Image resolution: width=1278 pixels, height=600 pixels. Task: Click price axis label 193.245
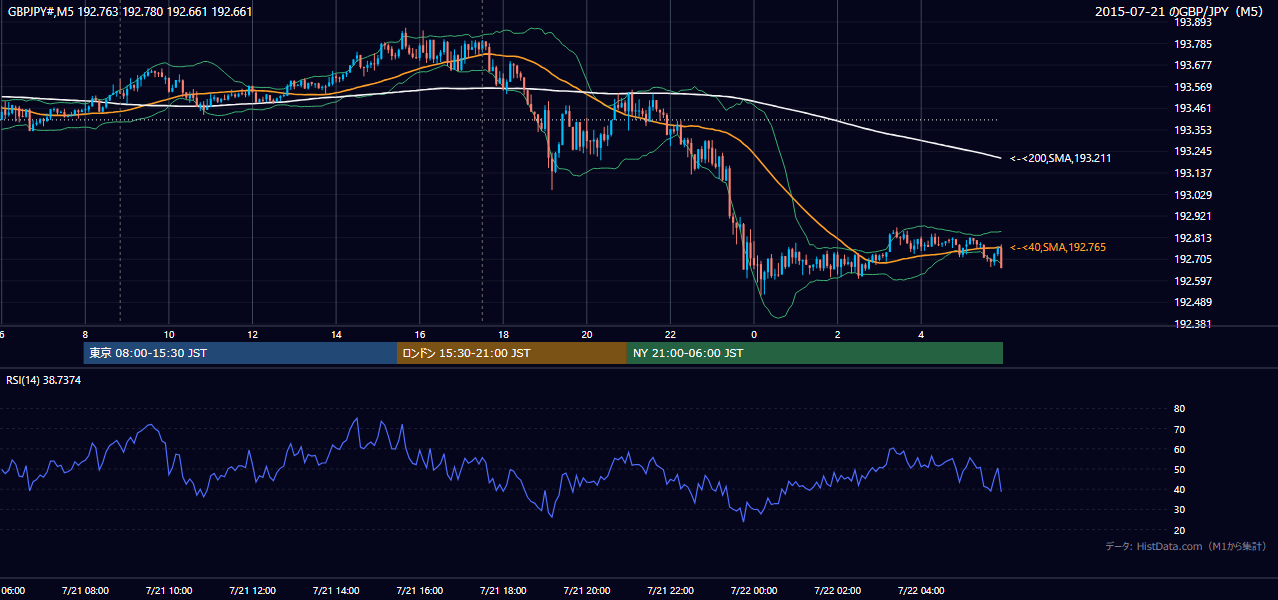(1193, 152)
